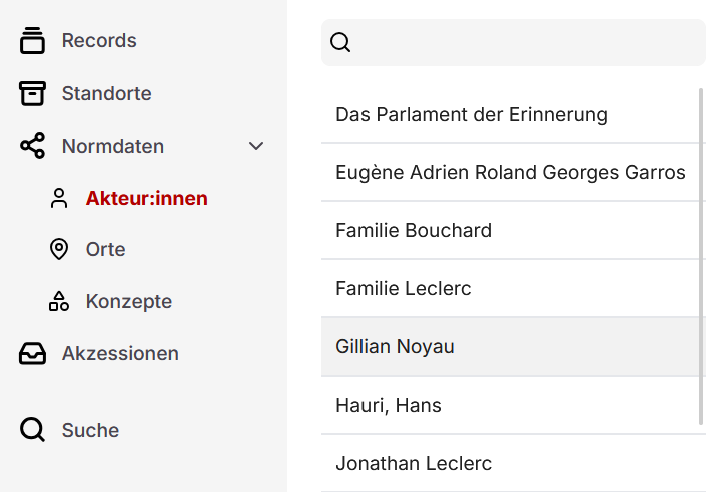
Task: Click the Standorte archive box icon
Action: pyautogui.click(x=32, y=93)
